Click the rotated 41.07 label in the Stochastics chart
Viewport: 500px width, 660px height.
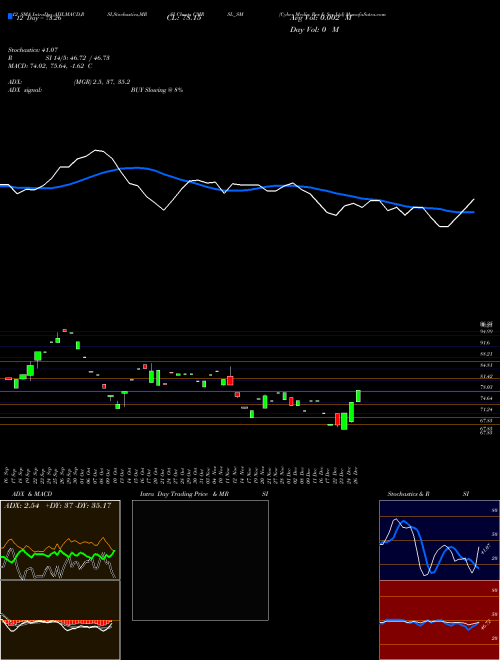click(x=486, y=549)
